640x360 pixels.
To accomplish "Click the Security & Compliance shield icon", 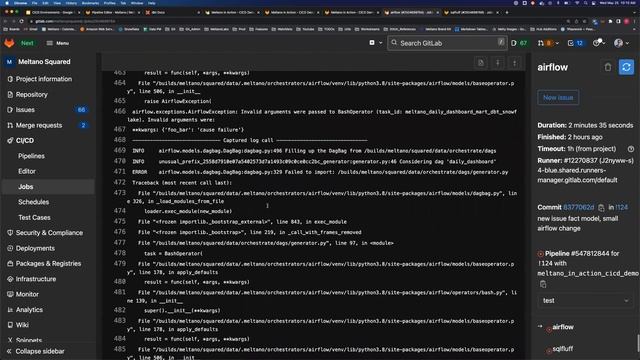I will click(x=10, y=233).
